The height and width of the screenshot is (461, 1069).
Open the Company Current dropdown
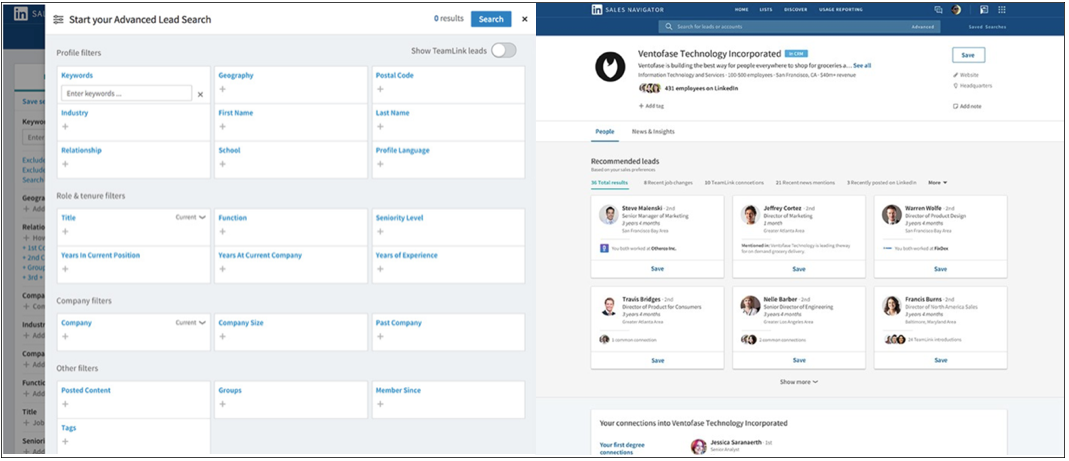click(190, 323)
